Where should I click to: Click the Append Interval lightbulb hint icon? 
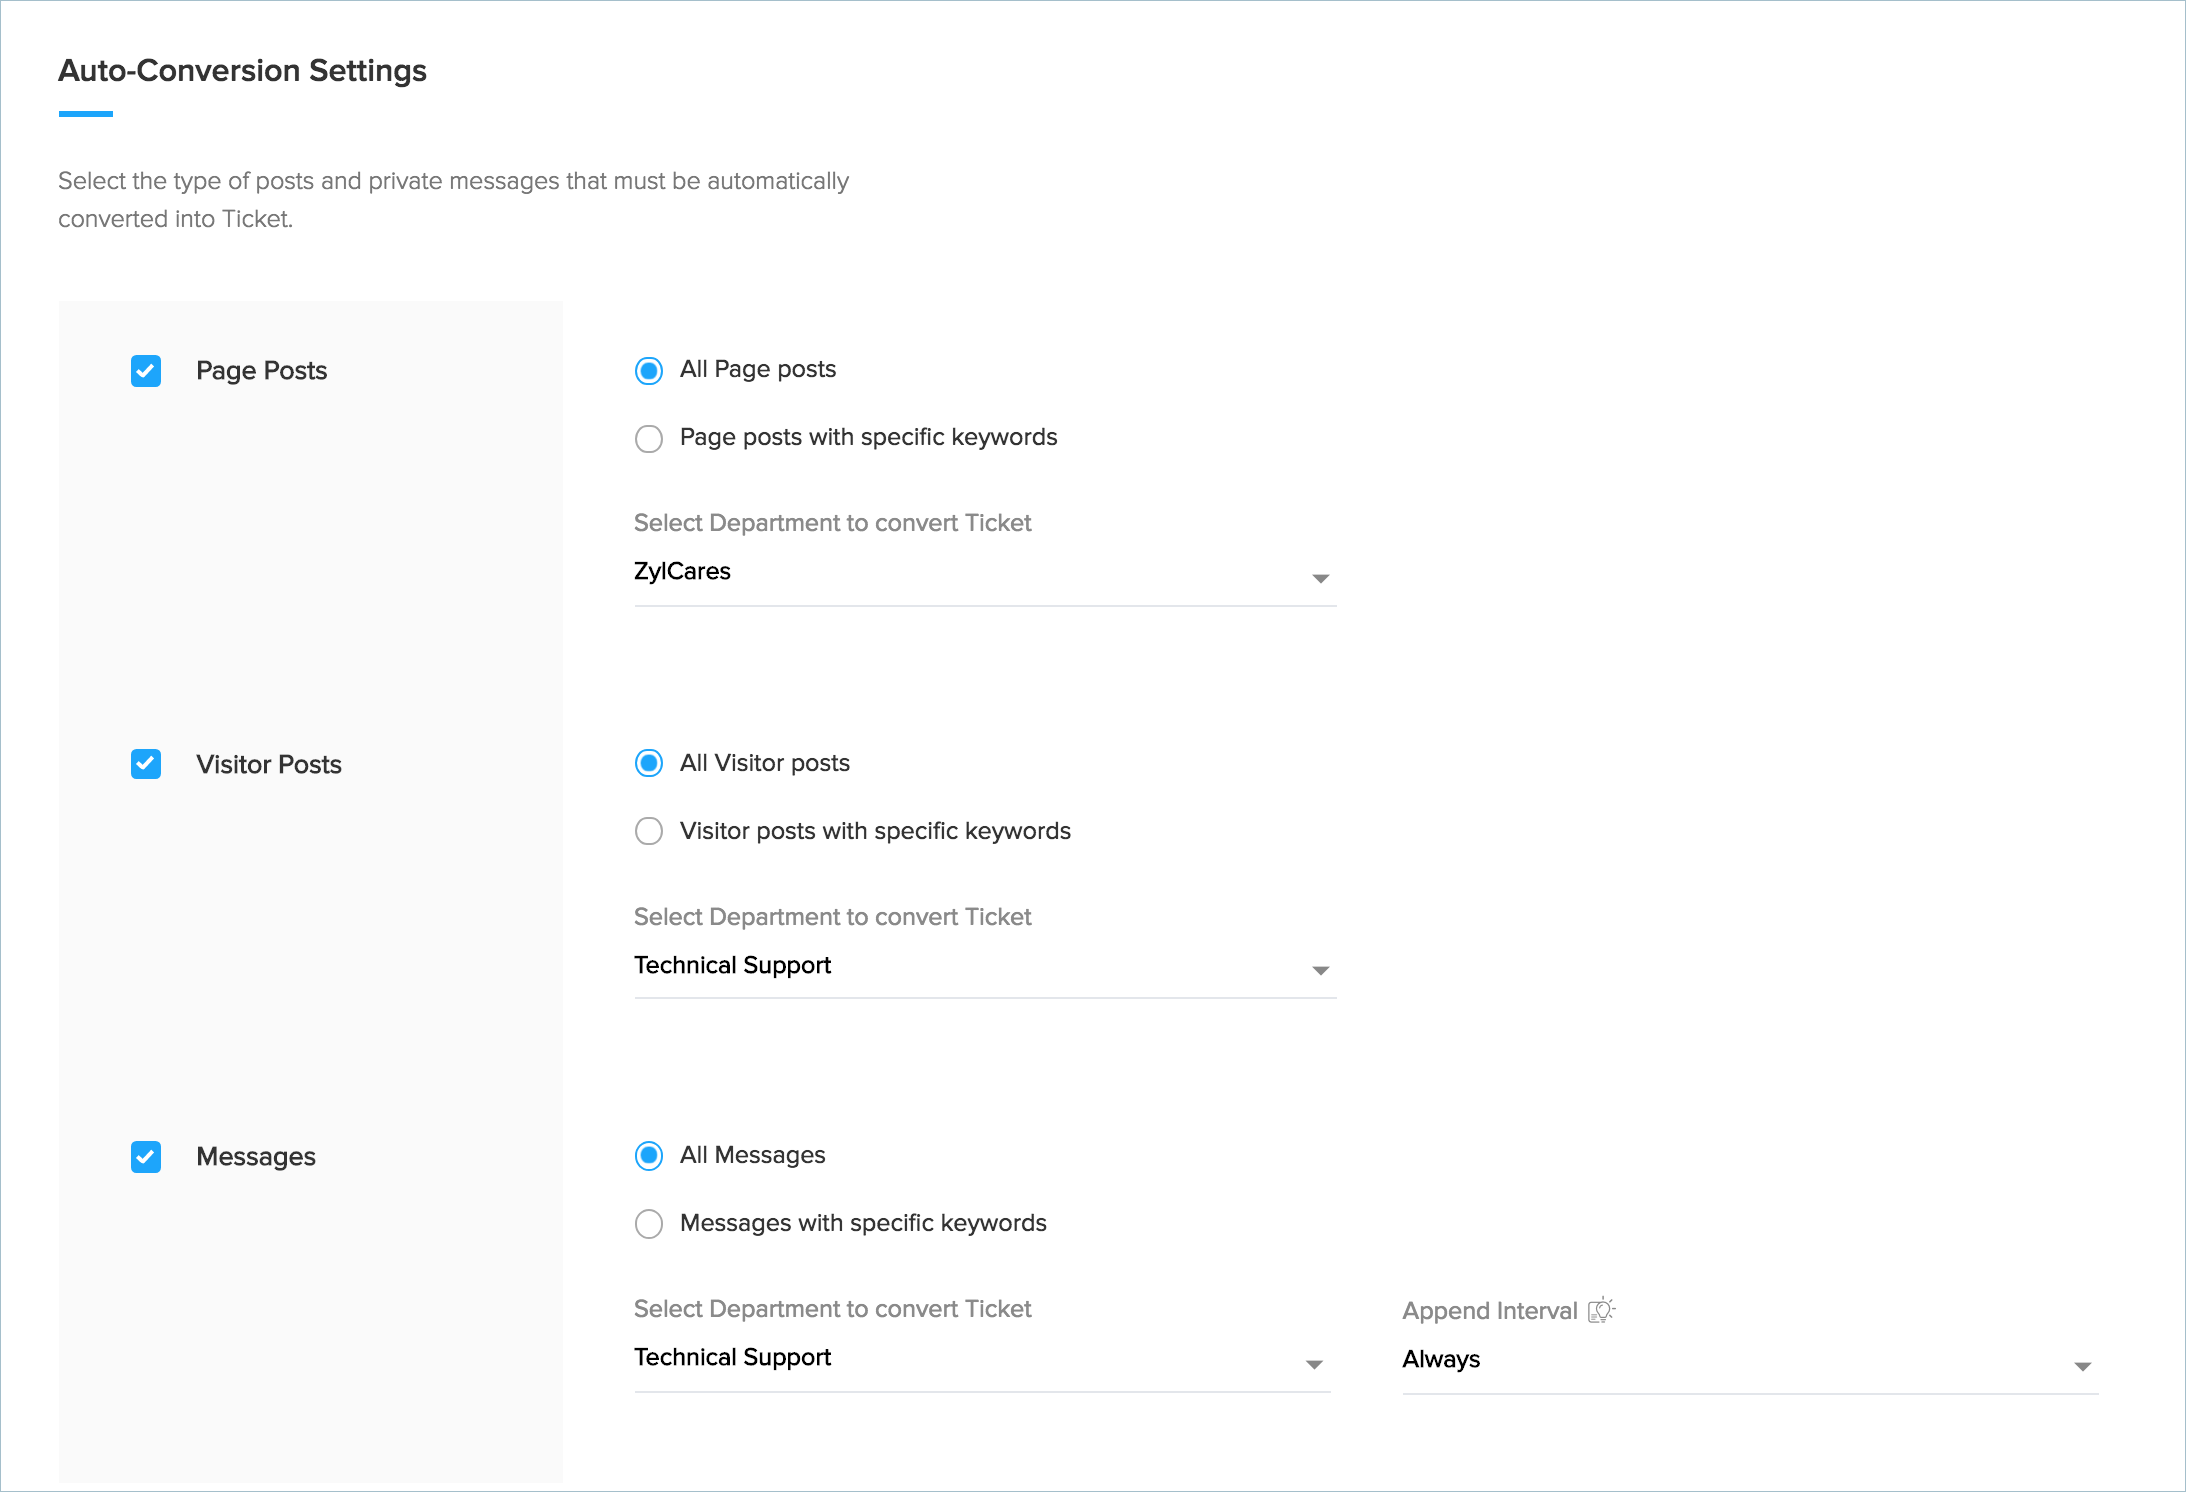click(1601, 1310)
